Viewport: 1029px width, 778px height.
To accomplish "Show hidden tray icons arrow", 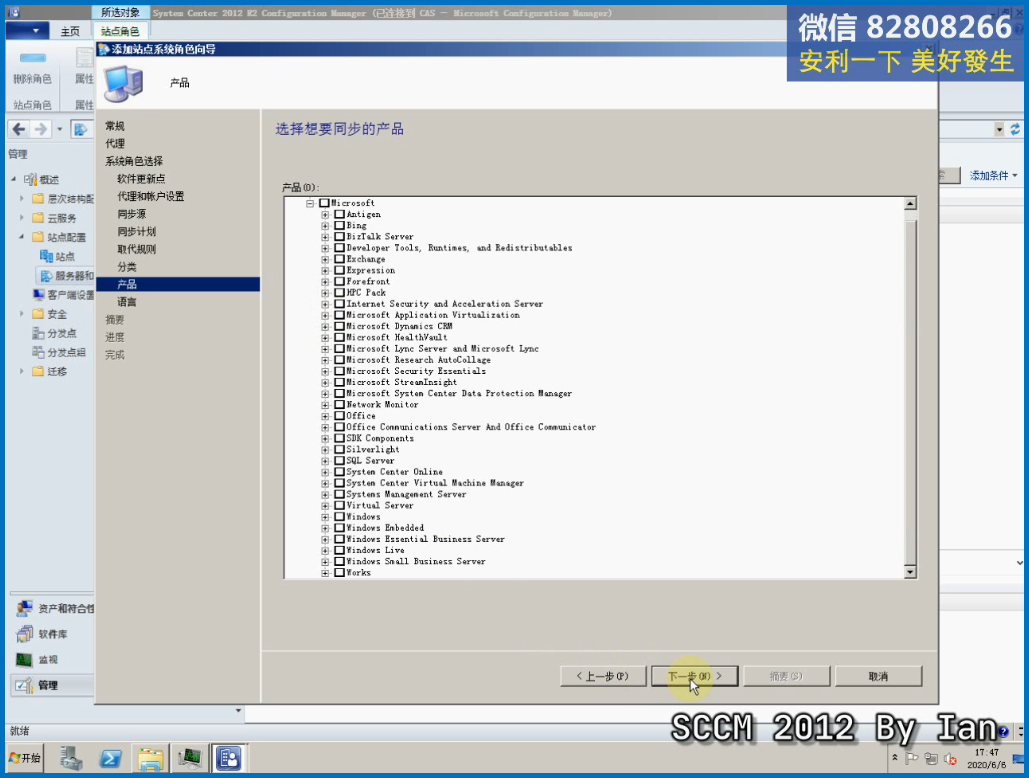I will pyautogui.click(x=894, y=758).
